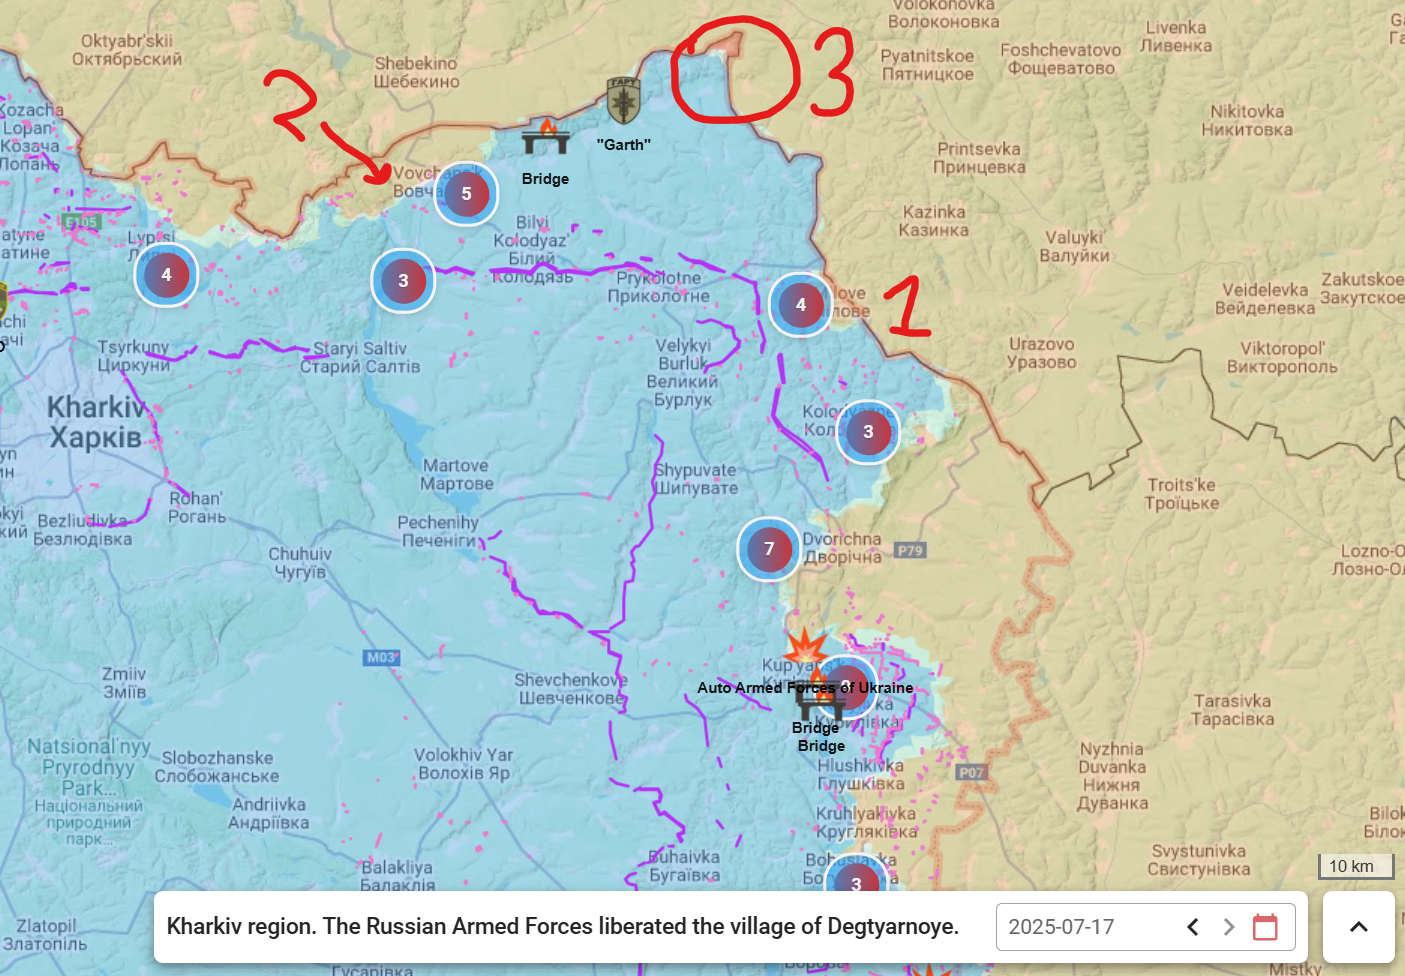Image resolution: width=1405 pixels, height=976 pixels.
Task: Click the Volokhiv Yar label
Action: click(464, 764)
